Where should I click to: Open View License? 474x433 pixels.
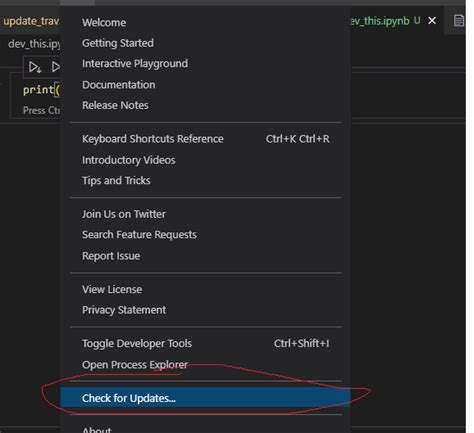coord(205,289)
